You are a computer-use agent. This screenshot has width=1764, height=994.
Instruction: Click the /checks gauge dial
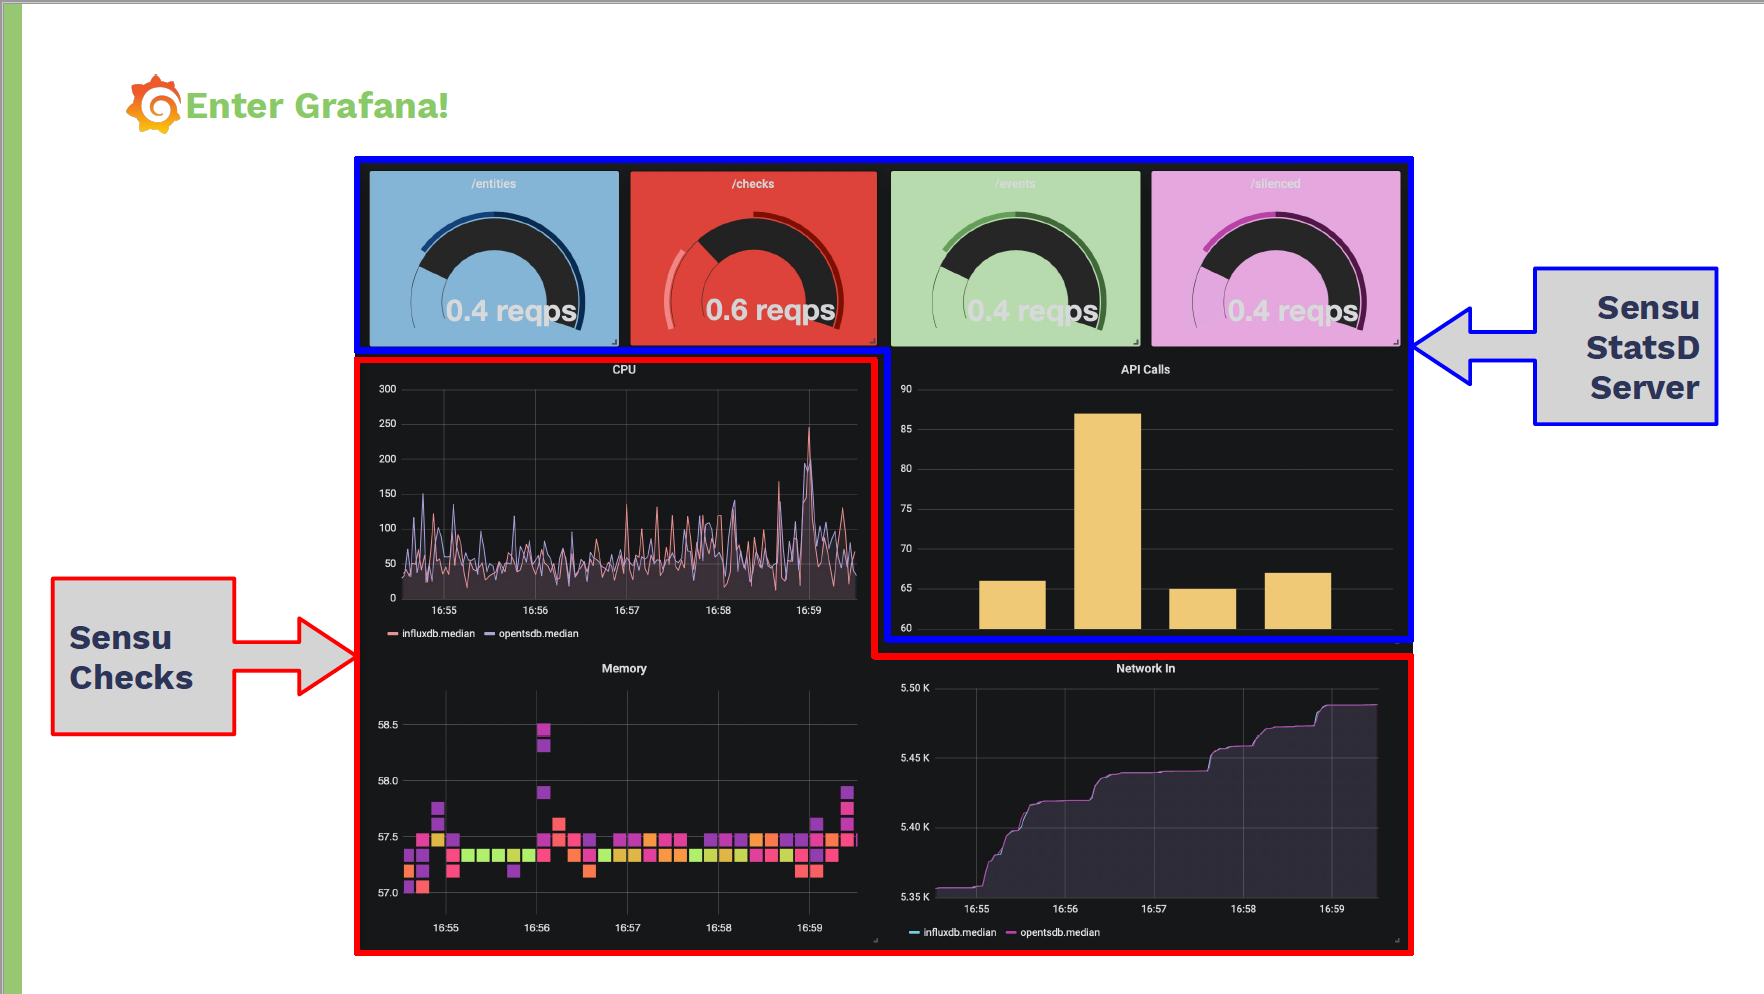tap(756, 270)
